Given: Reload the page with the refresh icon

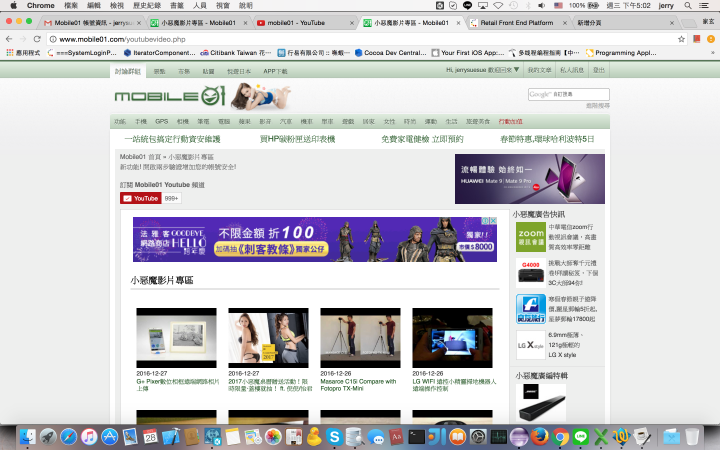Looking at the screenshot, I should point(37,39).
